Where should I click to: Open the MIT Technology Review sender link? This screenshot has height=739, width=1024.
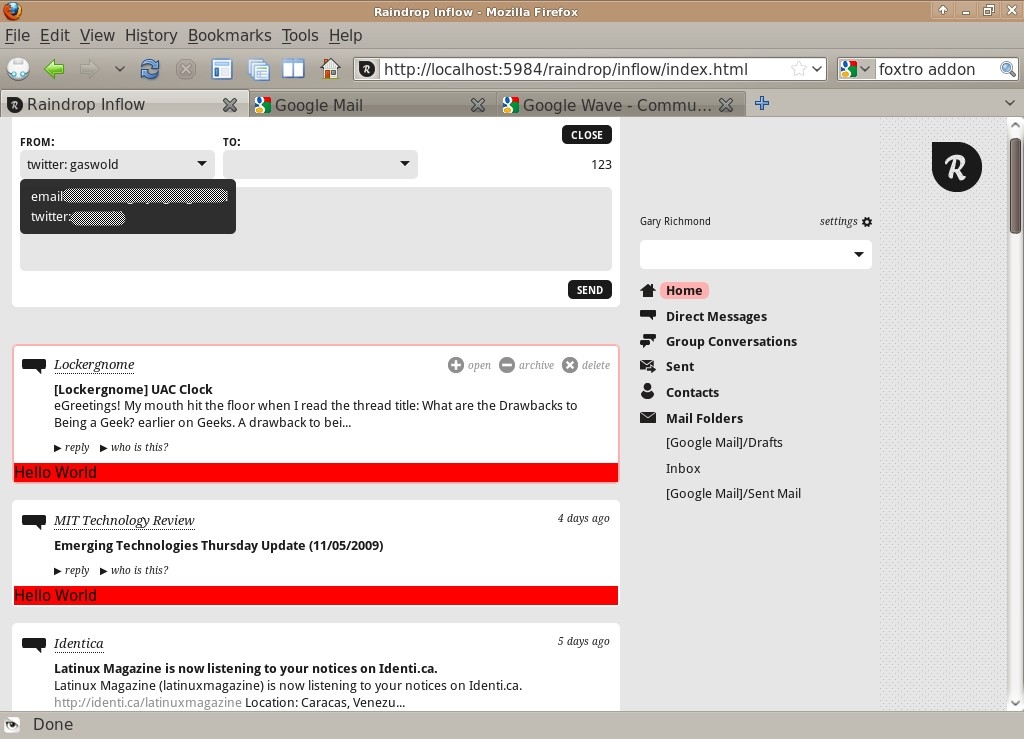124,520
